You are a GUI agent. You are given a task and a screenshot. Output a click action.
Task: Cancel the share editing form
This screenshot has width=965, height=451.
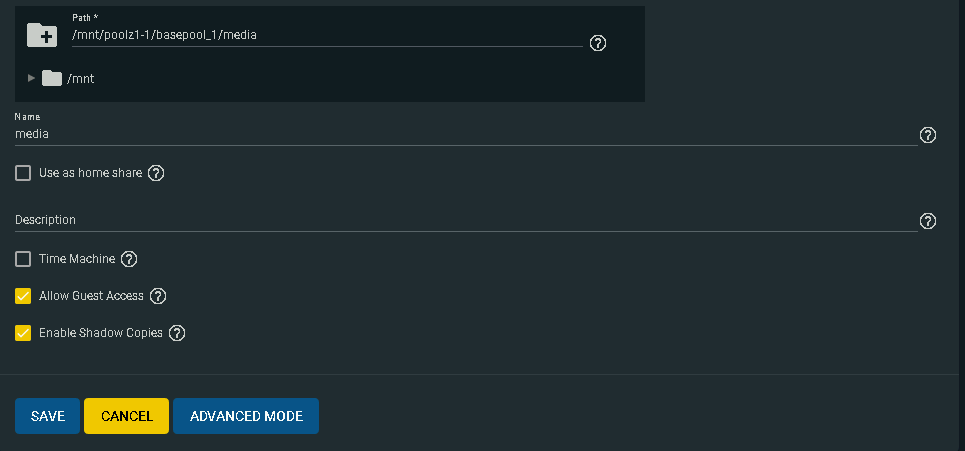[x=126, y=416]
